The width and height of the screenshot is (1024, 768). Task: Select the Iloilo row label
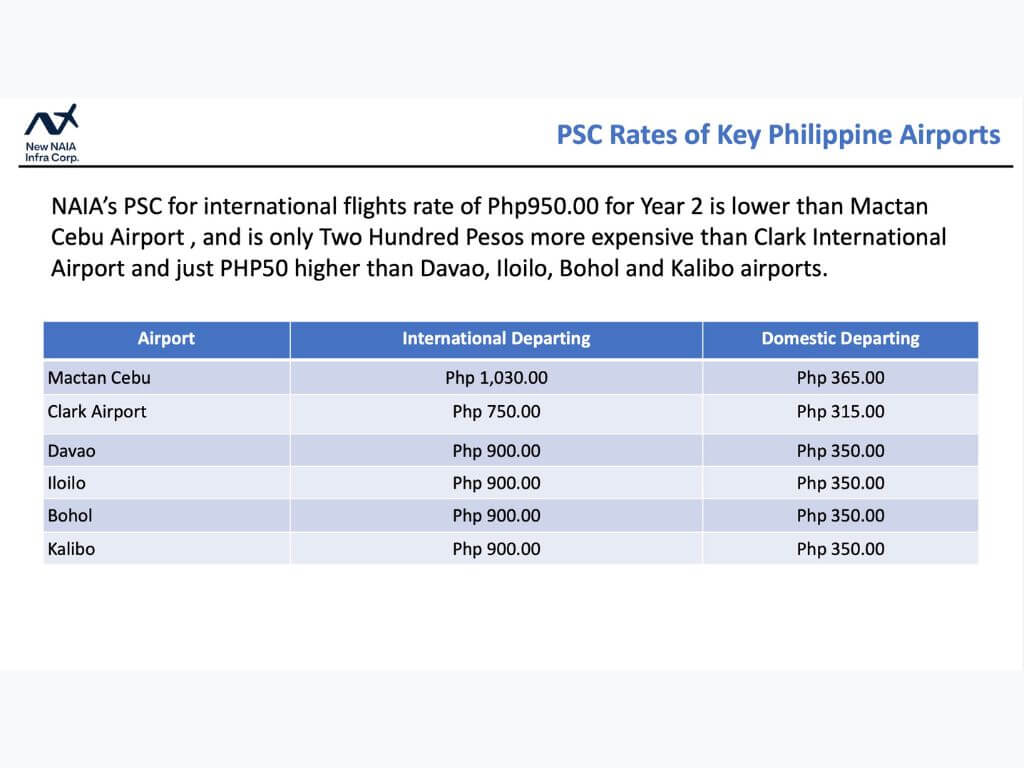(67, 483)
